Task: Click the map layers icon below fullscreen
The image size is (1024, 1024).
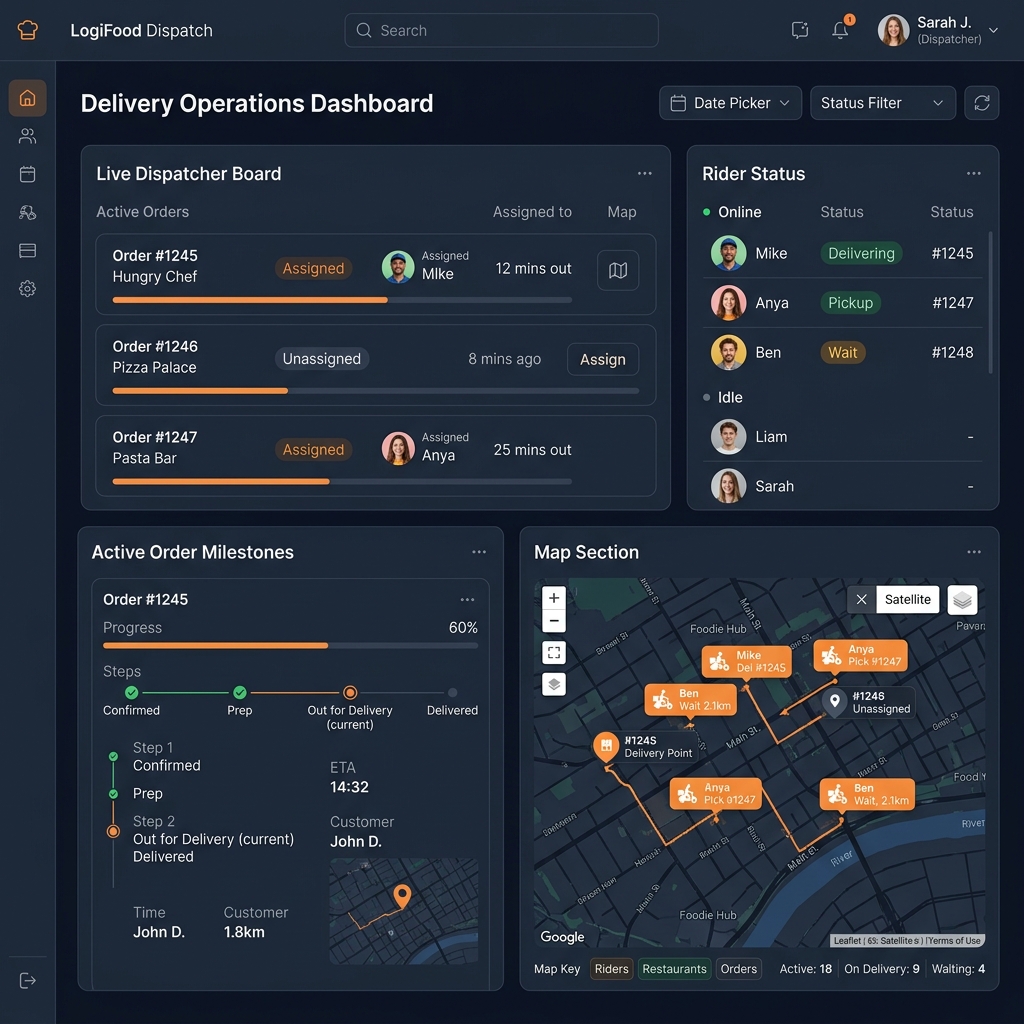Action: coord(554,684)
